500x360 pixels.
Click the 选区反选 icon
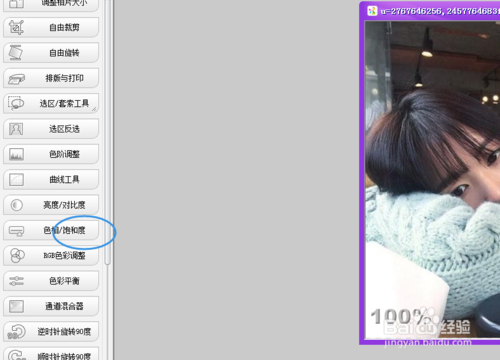point(16,129)
